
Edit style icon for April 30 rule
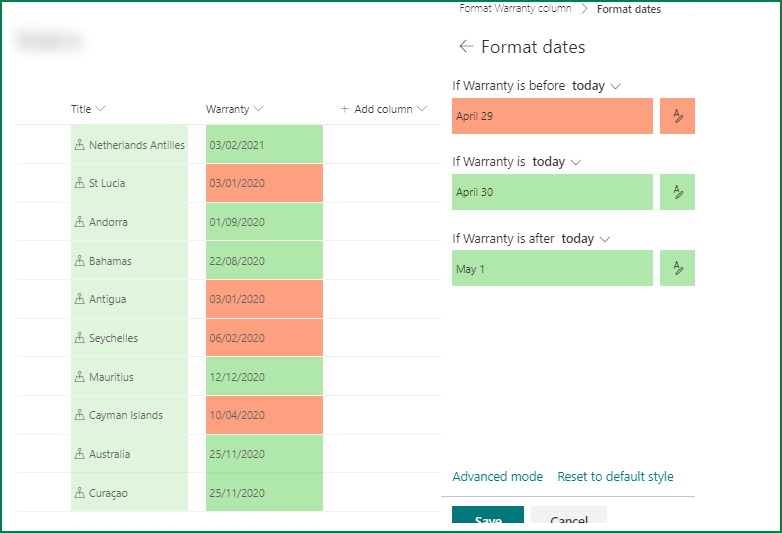[677, 192]
